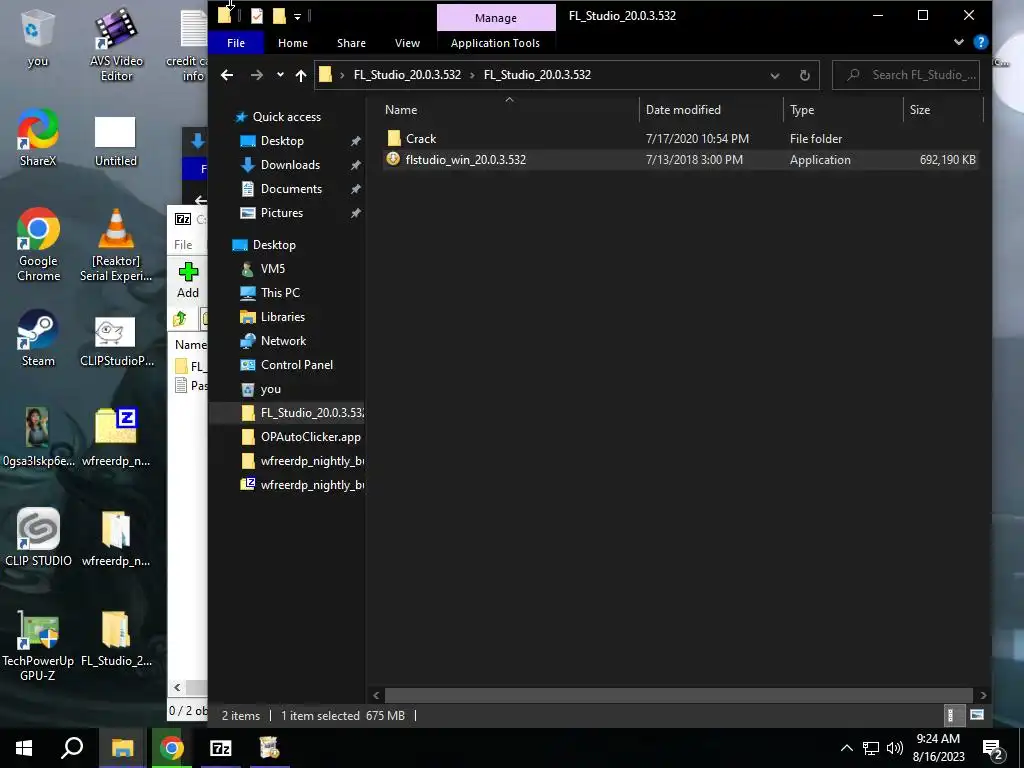Open address bar history dropdown
This screenshot has height=768, width=1024.
pyautogui.click(x=775, y=75)
